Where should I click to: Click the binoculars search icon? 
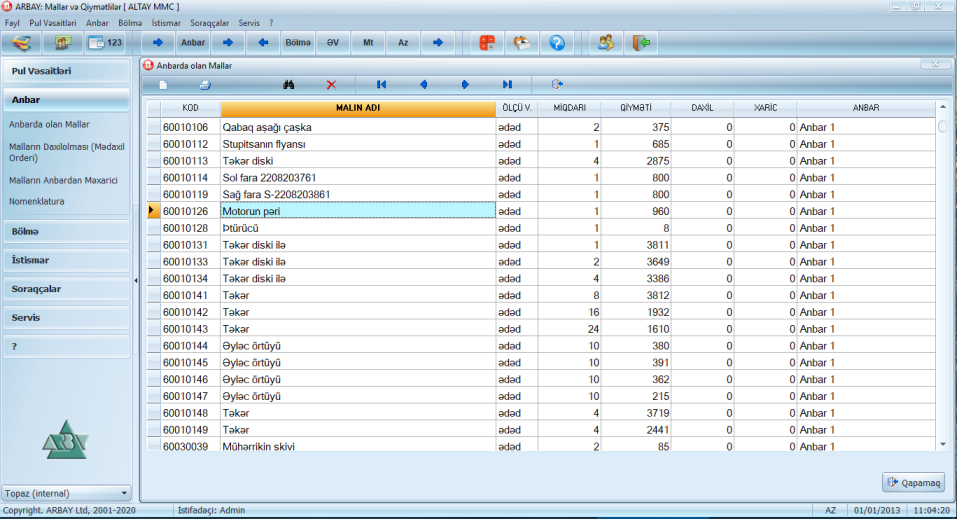click(x=289, y=85)
